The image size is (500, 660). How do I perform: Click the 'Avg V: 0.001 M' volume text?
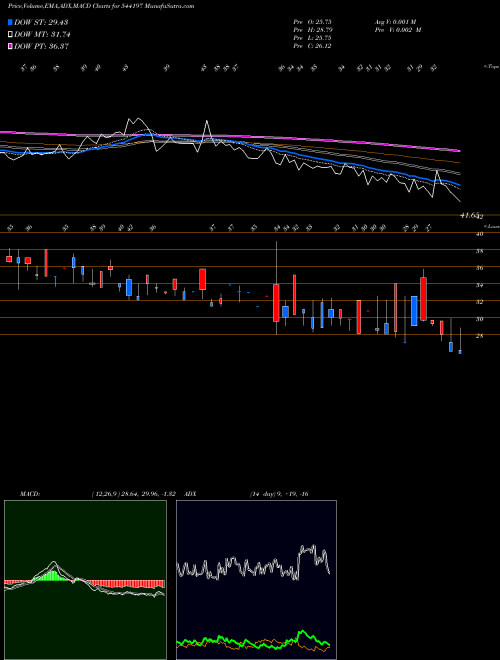(x=395, y=22)
